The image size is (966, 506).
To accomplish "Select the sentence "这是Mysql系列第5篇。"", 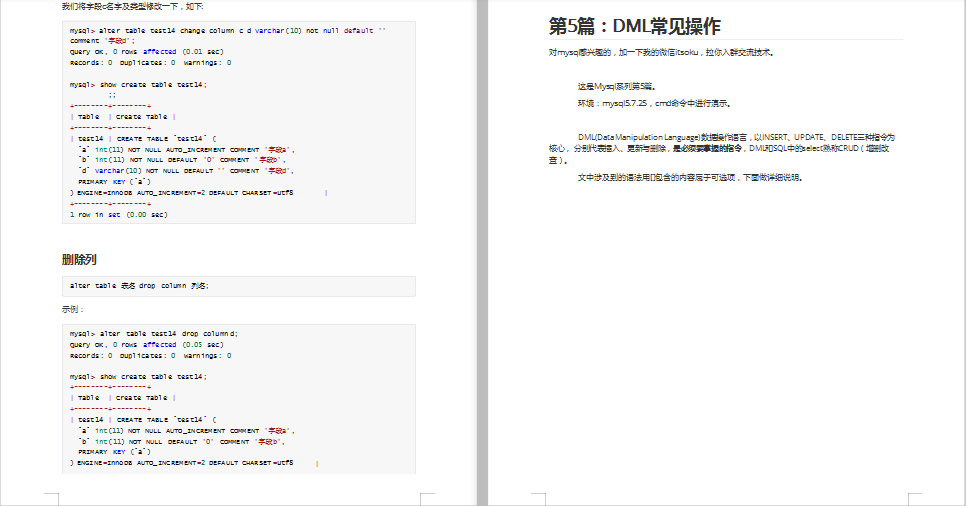I will pyautogui.click(x=617, y=87).
